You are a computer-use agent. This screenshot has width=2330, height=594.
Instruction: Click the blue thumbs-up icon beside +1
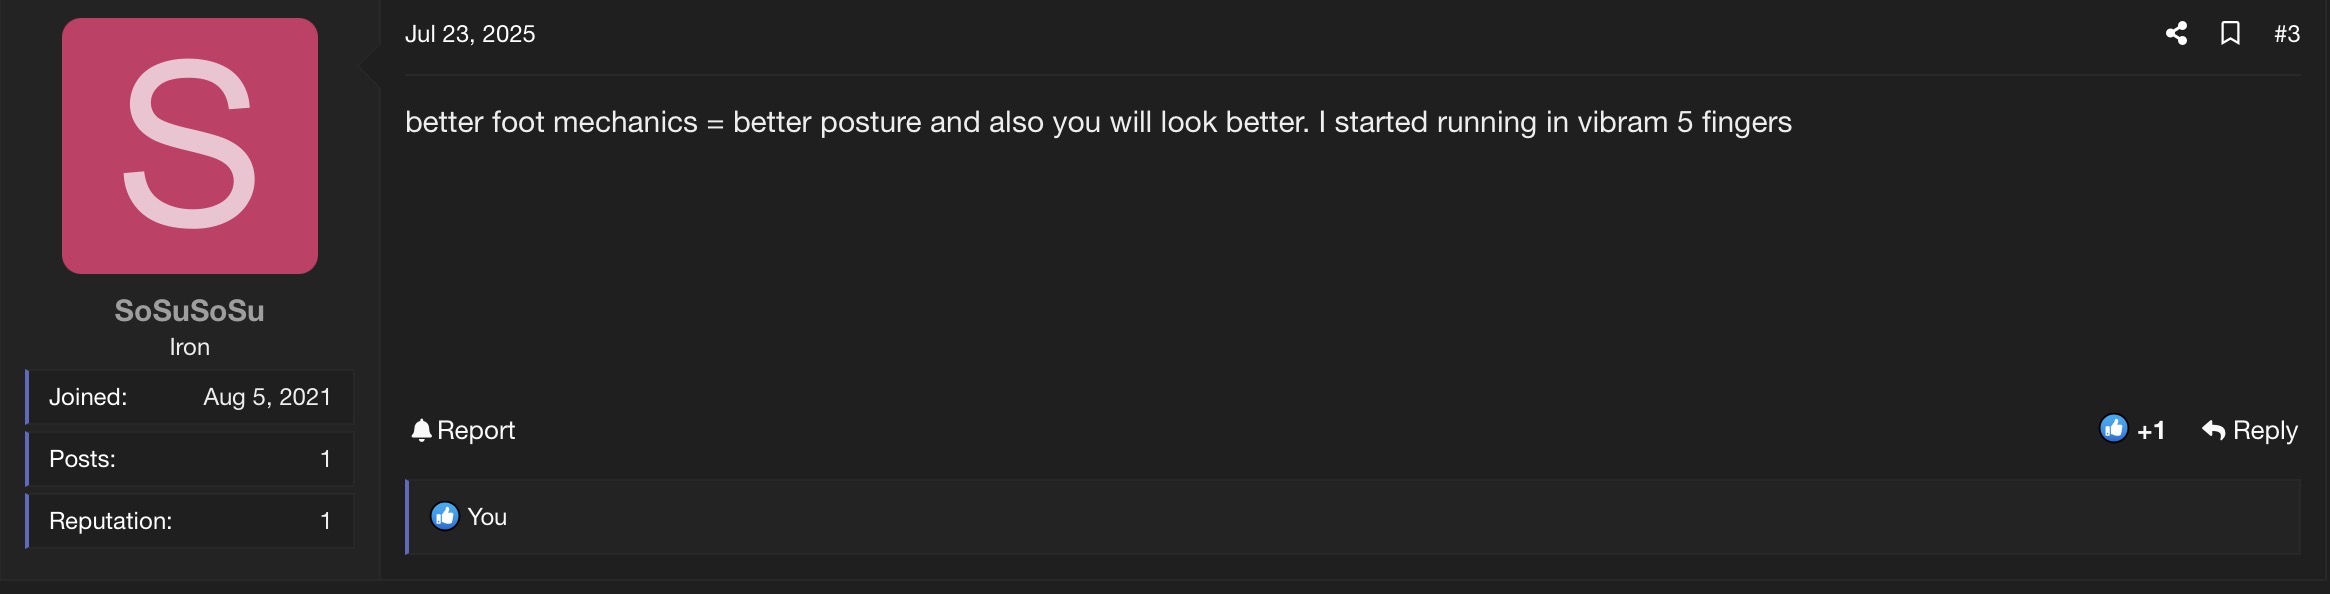tap(2113, 429)
